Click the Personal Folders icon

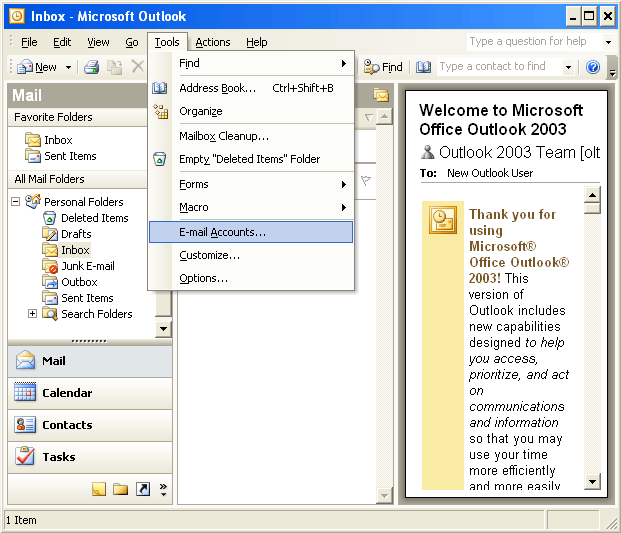point(33,201)
